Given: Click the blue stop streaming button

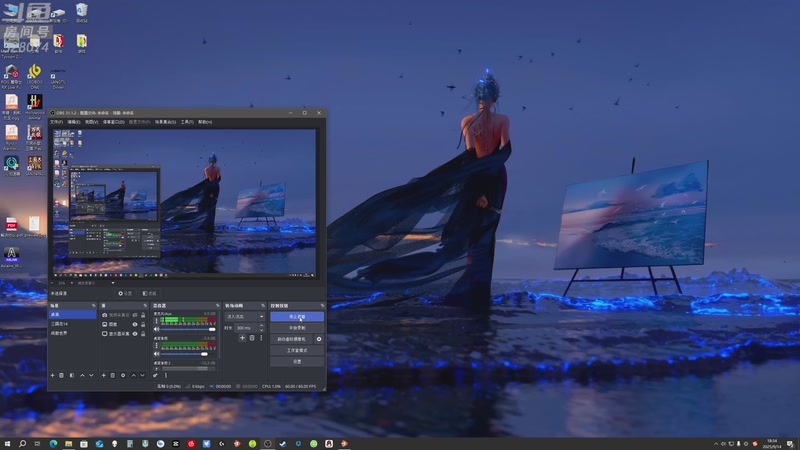Looking at the screenshot, I should tap(297, 317).
